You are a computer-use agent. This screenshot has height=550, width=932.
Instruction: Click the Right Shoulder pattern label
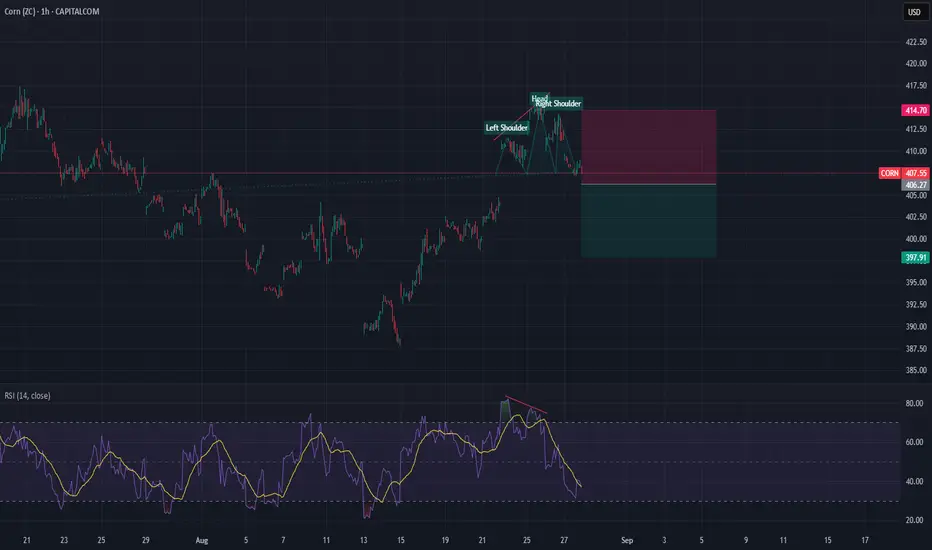click(x=558, y=103)
